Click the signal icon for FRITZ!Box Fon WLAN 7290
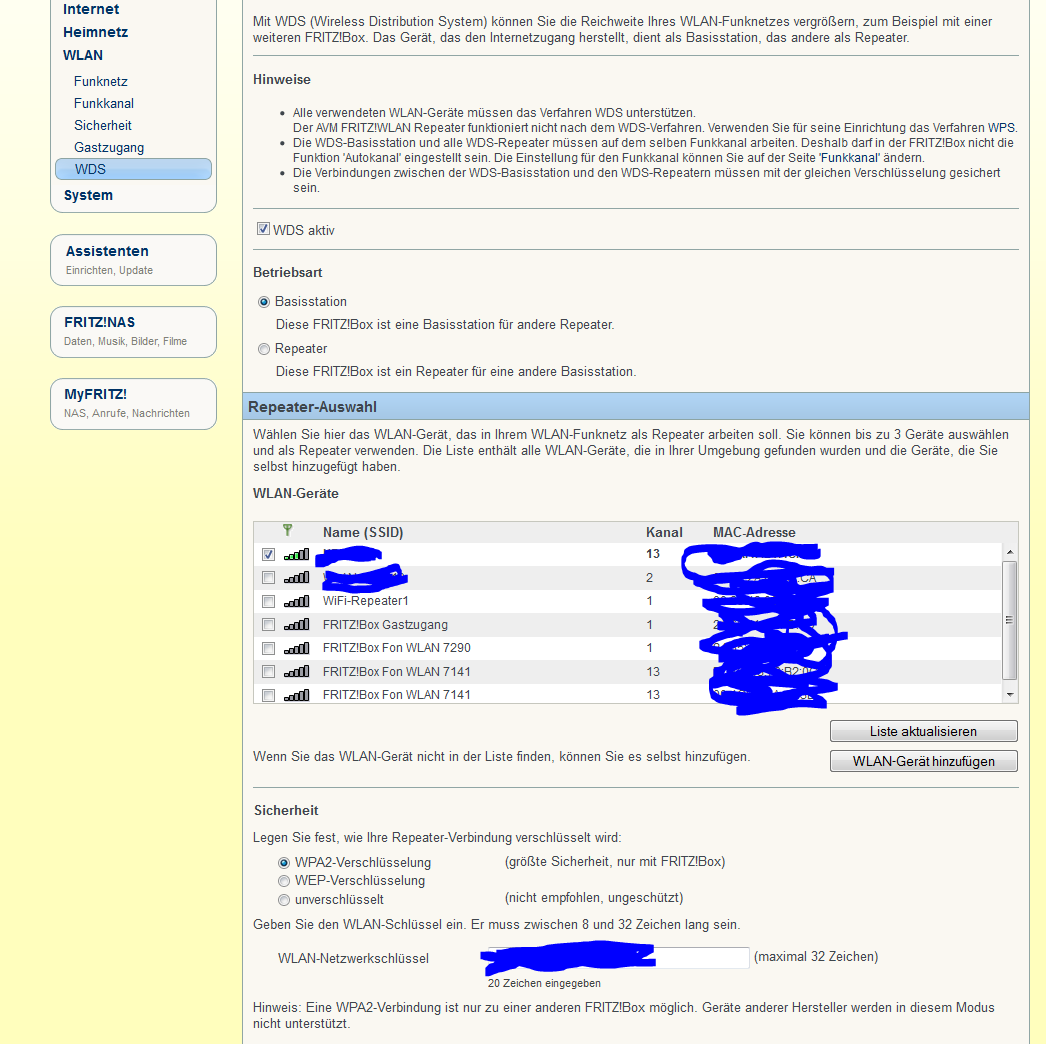 (x=296, y=648)
